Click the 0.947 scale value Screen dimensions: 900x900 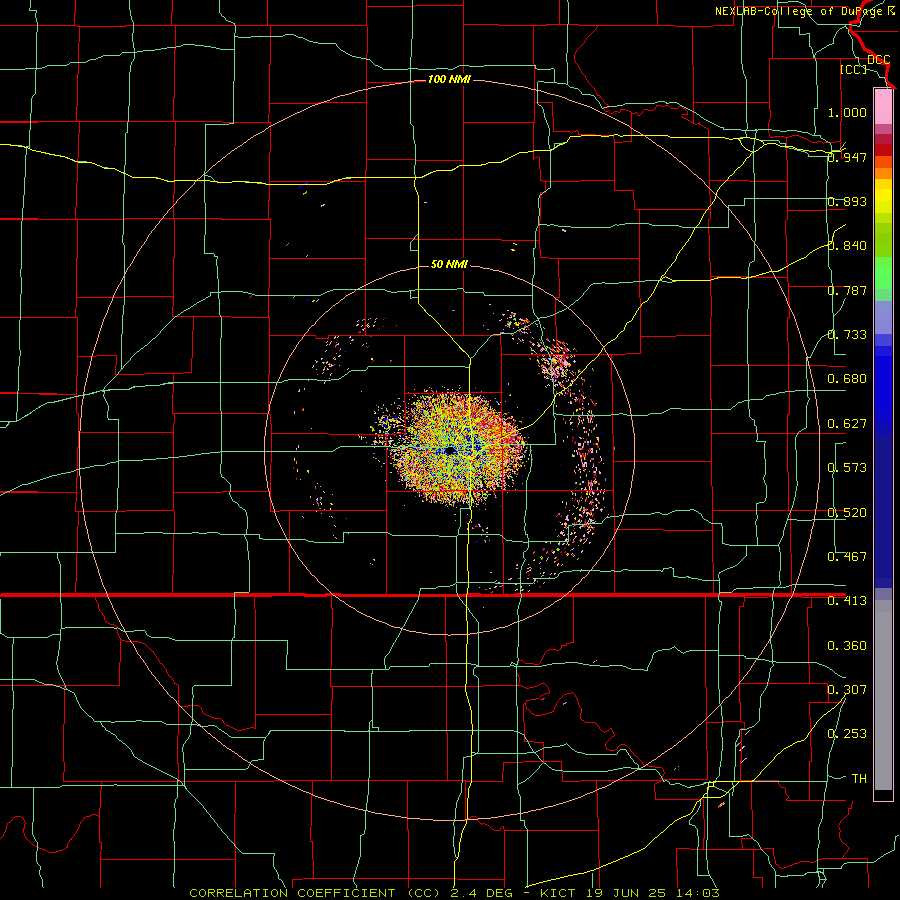point(847,157)
